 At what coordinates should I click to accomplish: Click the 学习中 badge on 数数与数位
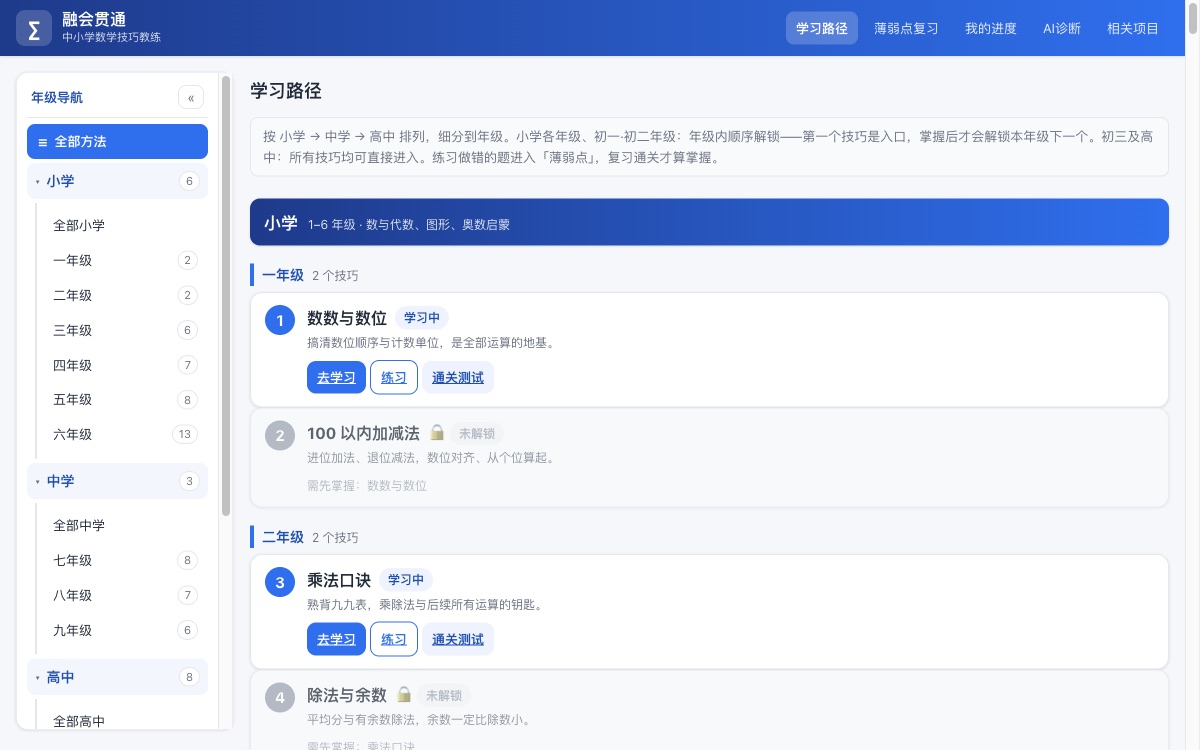(x=422, y=318)
